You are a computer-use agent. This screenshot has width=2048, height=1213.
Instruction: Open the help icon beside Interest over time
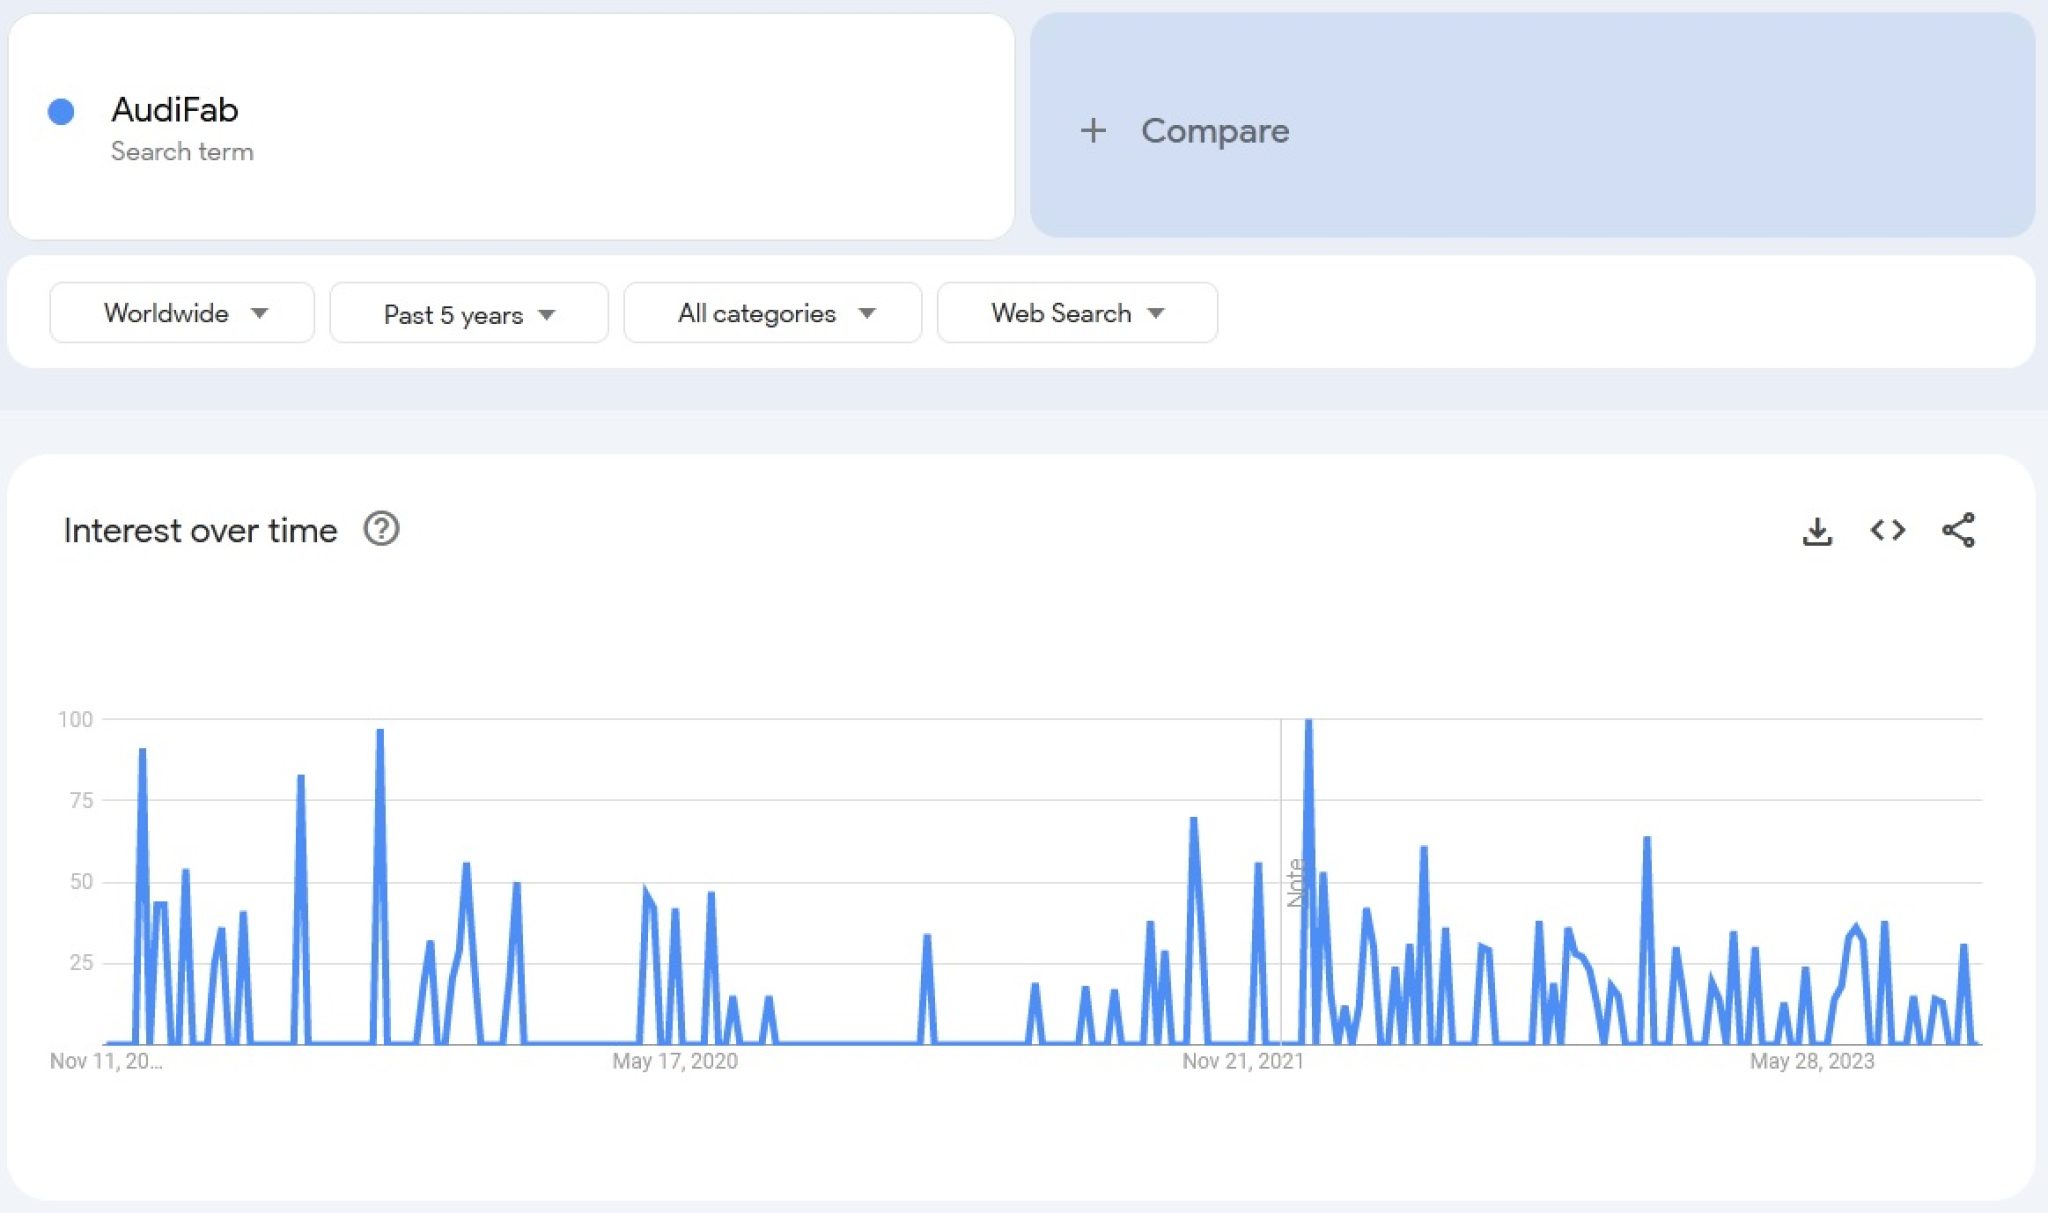[381, 529]
